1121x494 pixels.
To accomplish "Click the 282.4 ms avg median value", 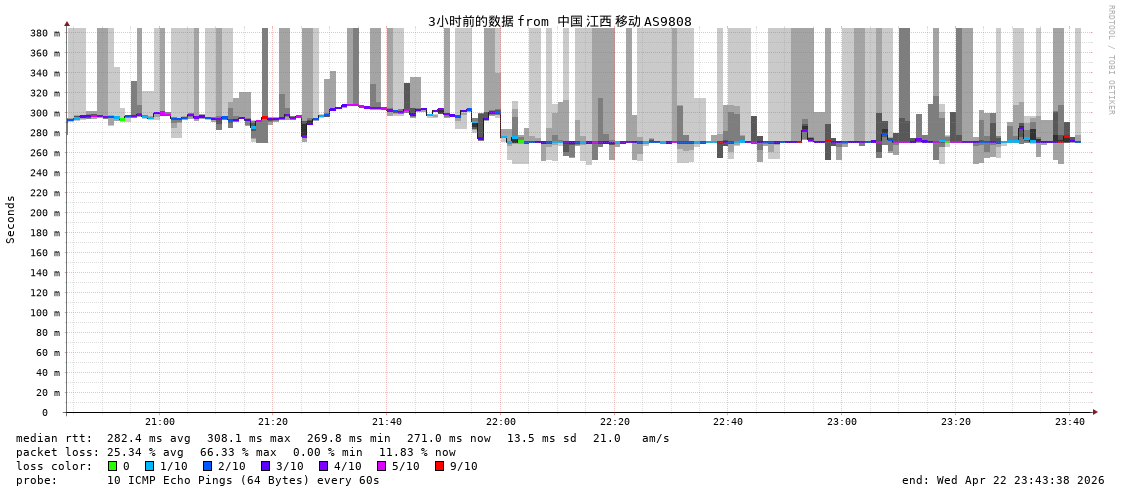I will pyautogui.click(x=149, y=438).
